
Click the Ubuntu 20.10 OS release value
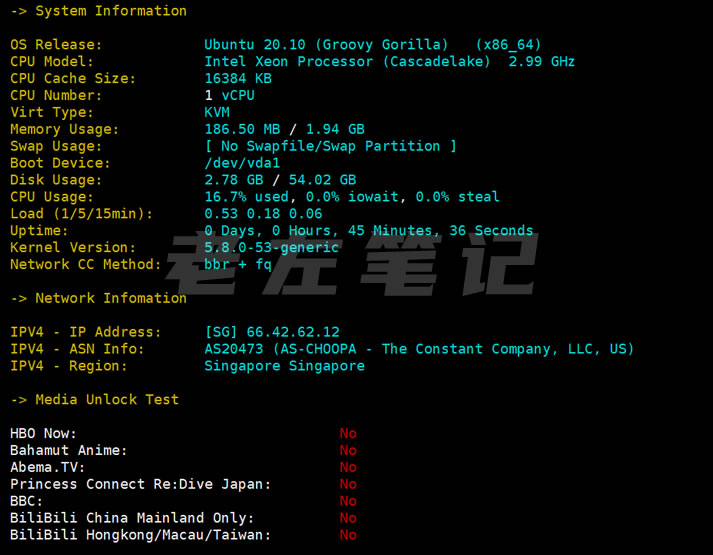326,45
